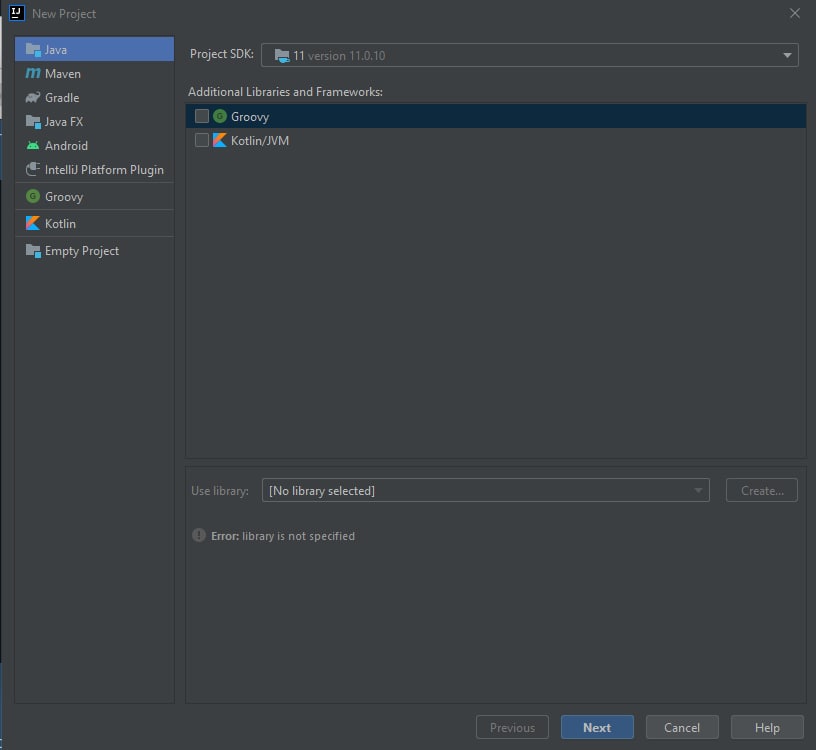Viewport: 816px width, 750px height.
Task: Click the '11 version 11.0.10' SDK text
Action: point(339,56)
